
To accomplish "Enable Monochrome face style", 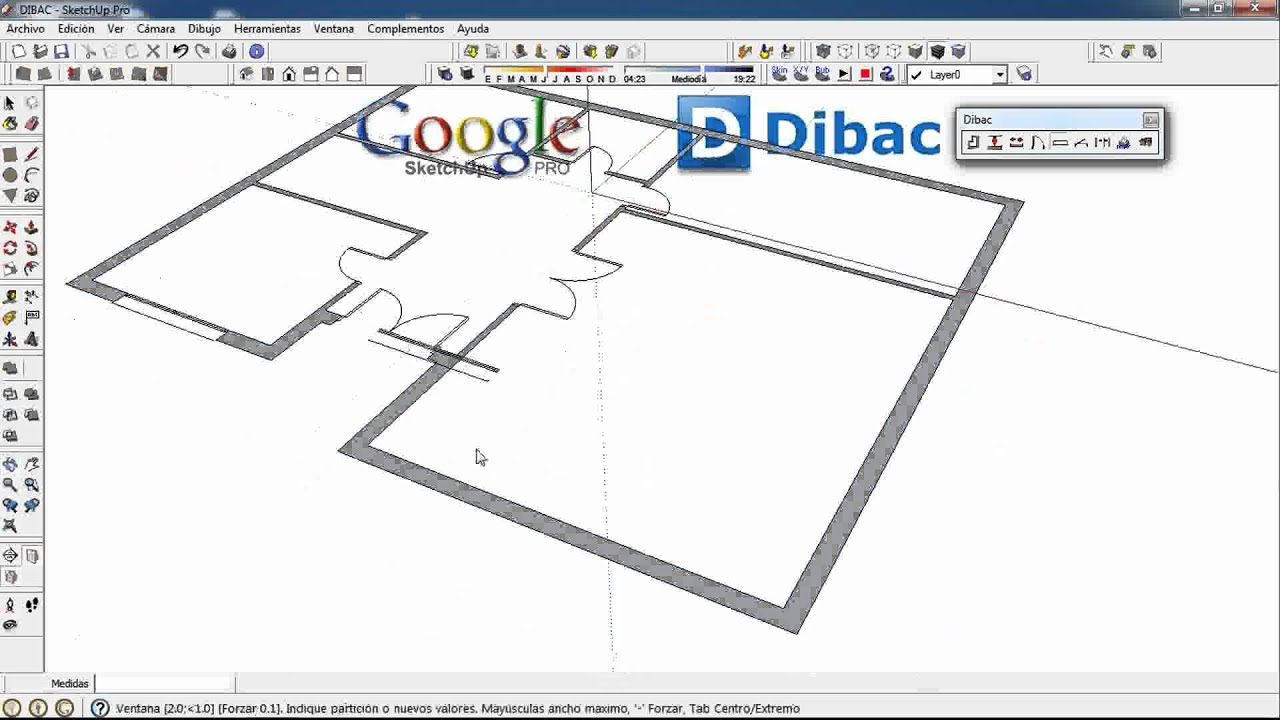I will point(959,51).
